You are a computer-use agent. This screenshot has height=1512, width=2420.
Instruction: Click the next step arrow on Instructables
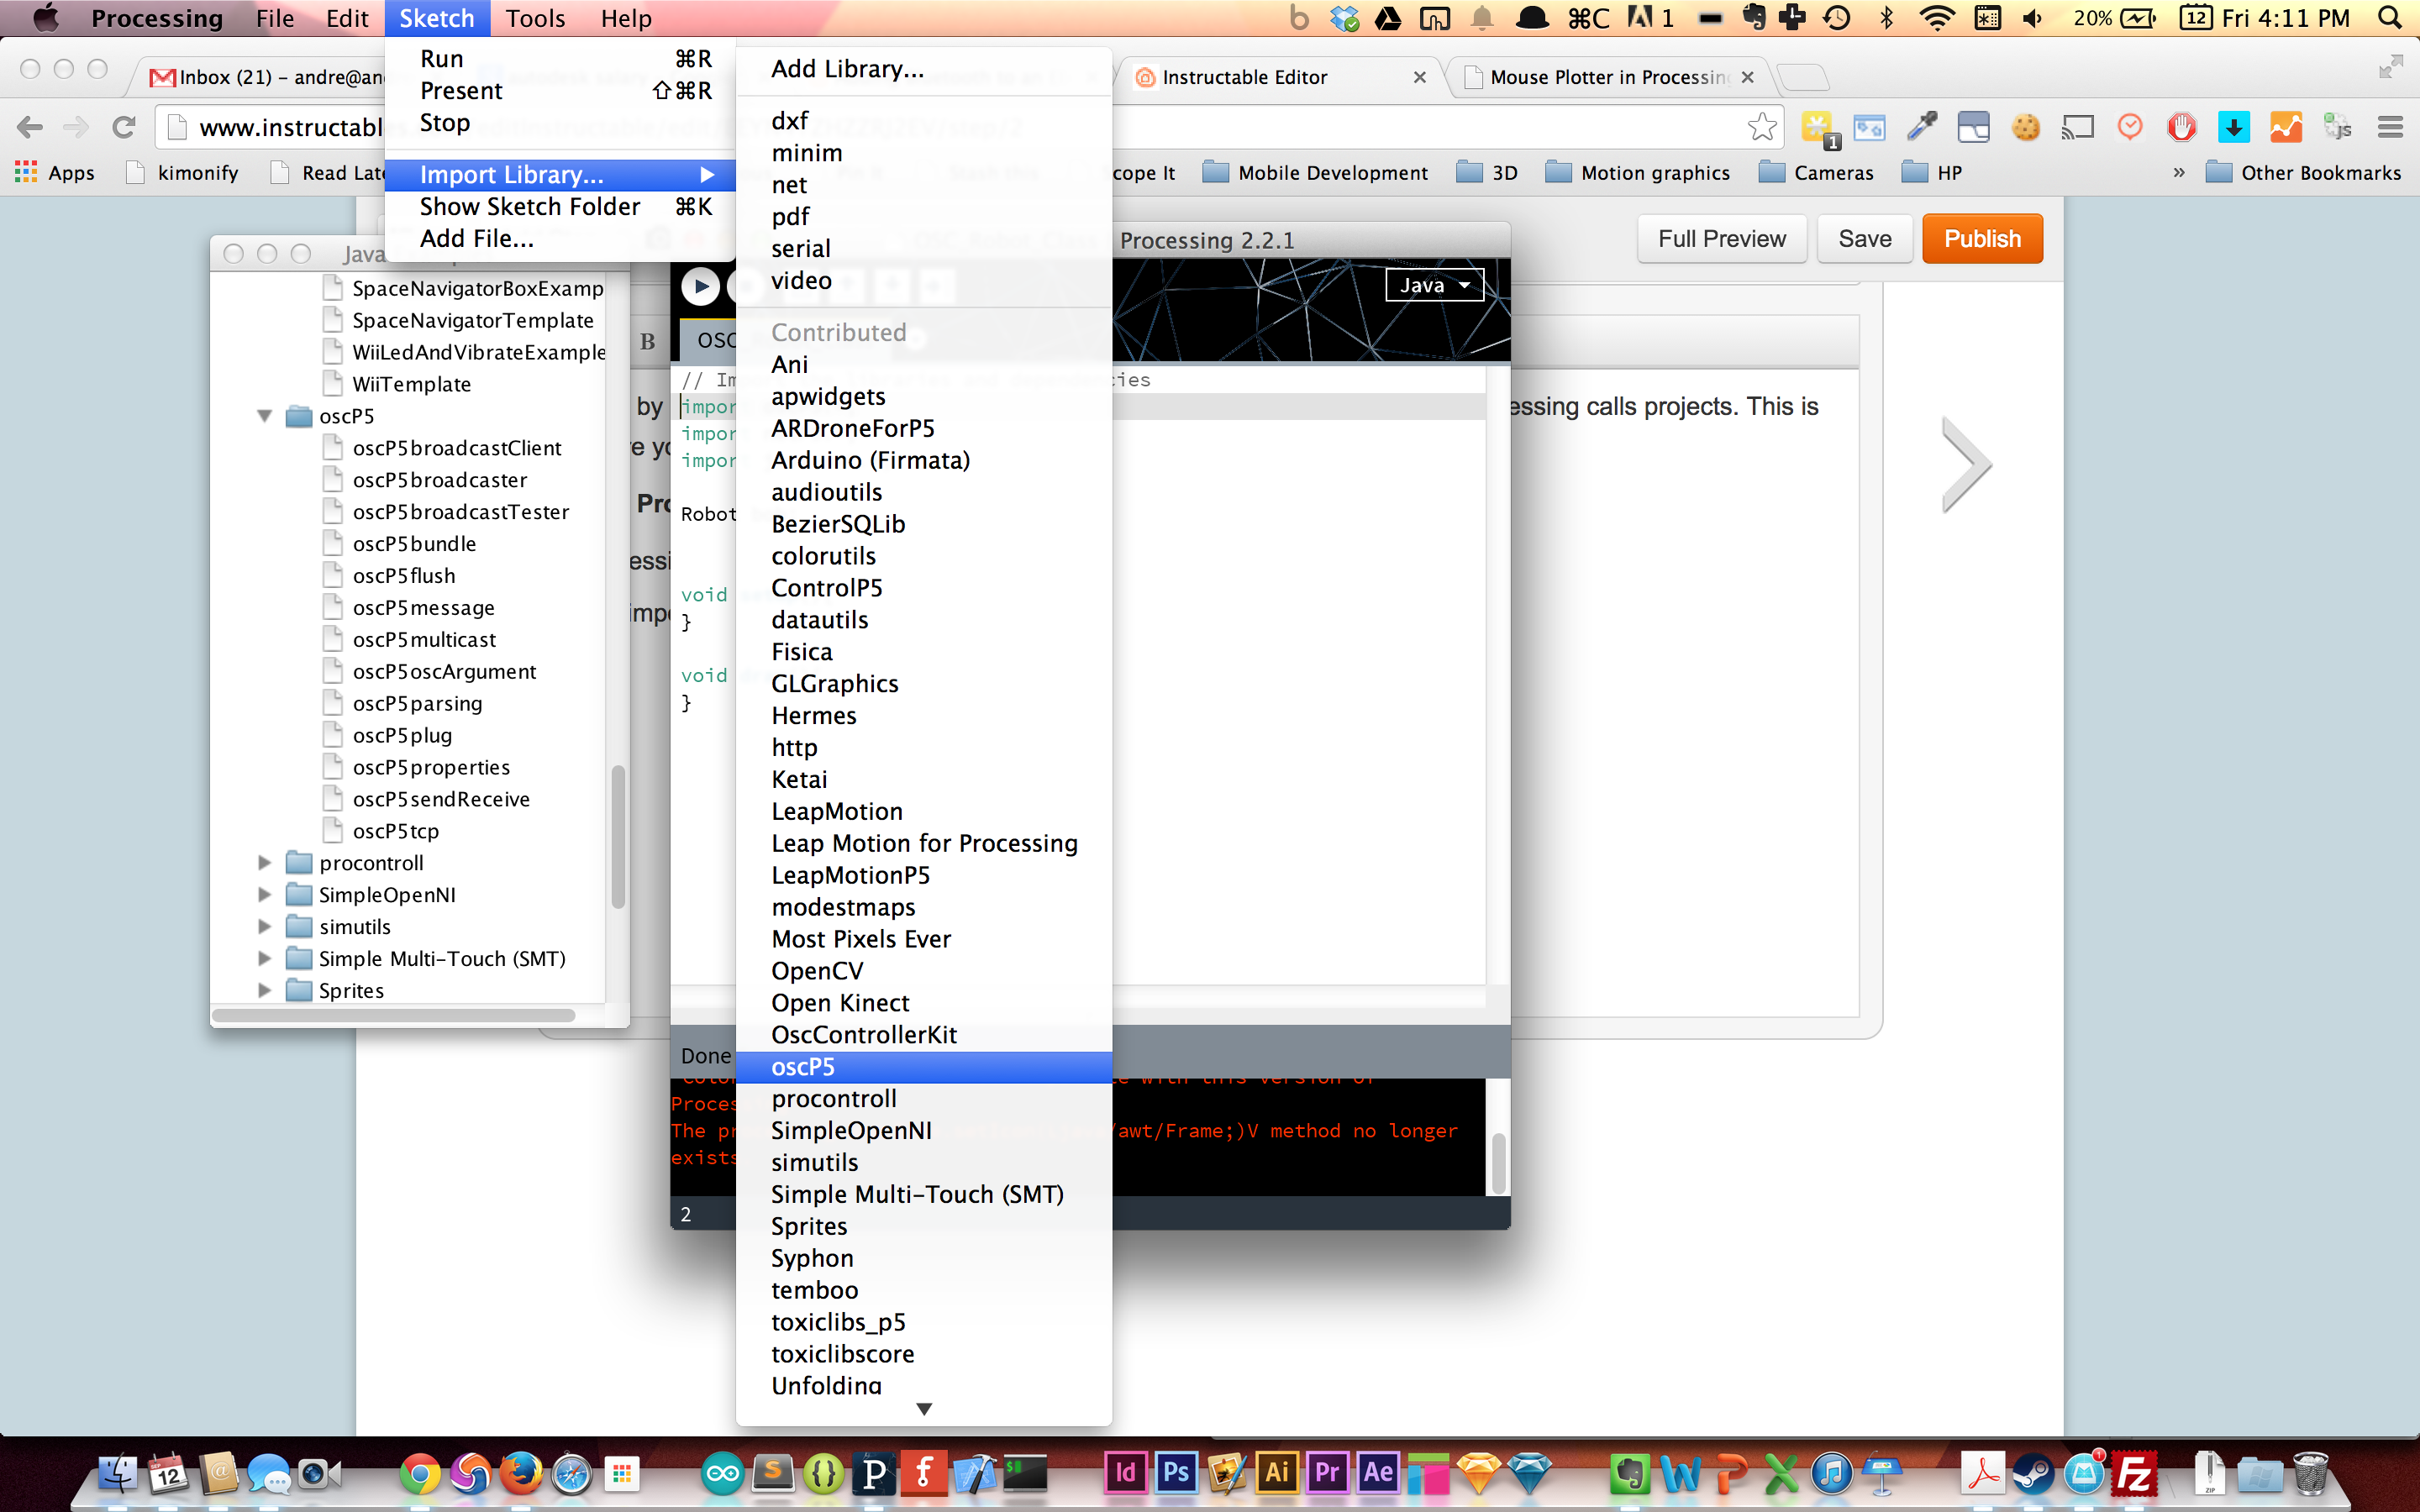tap(1966, 466)
